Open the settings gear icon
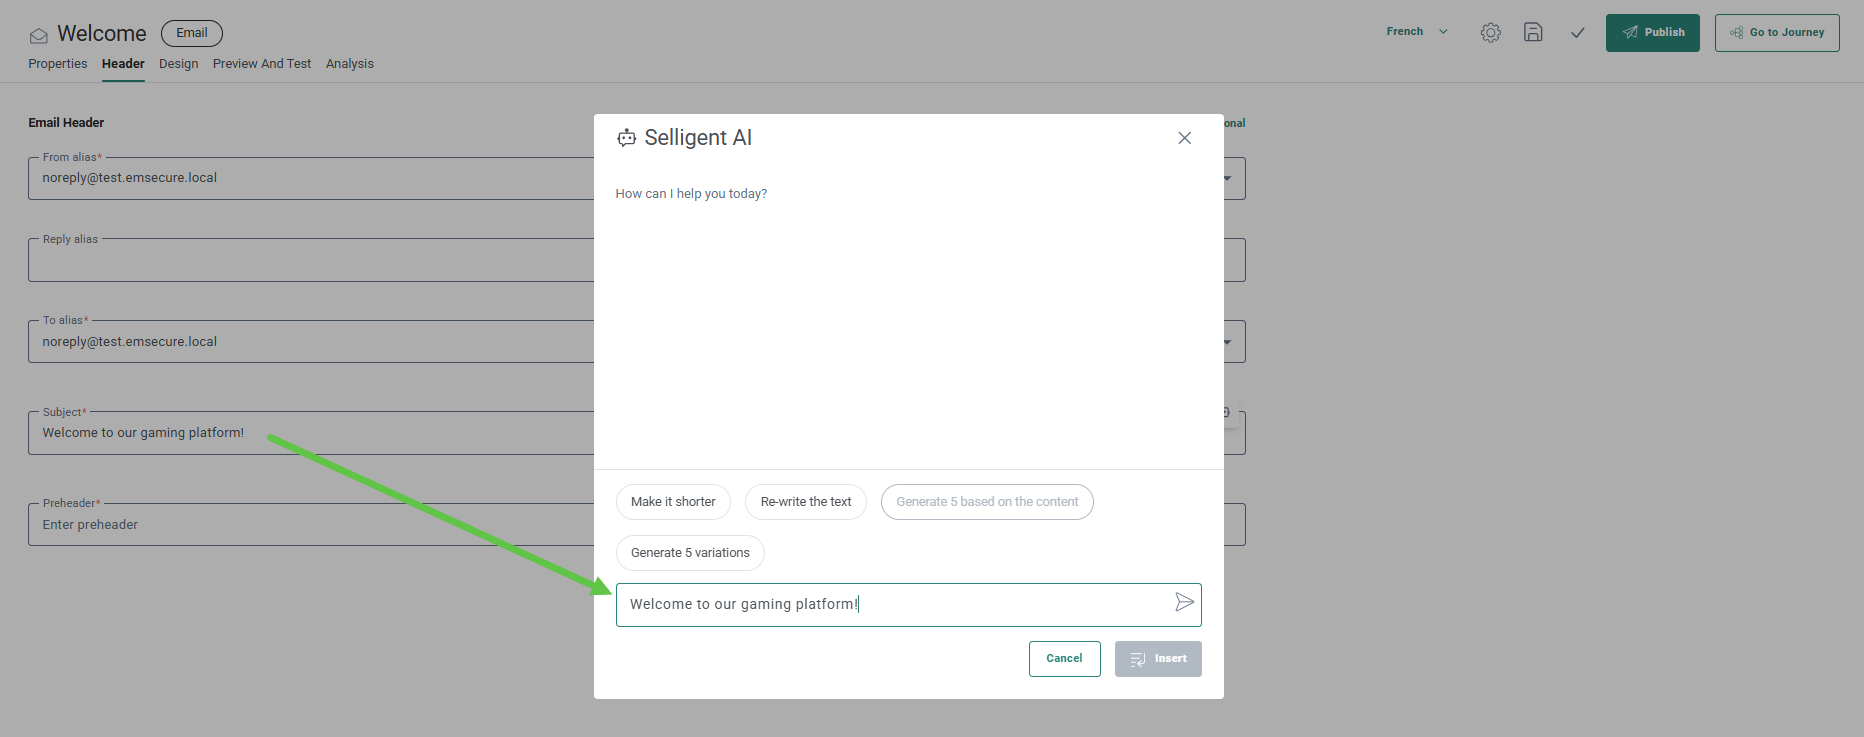This screenshot has width=1864, height=737. click(1490, 32)
